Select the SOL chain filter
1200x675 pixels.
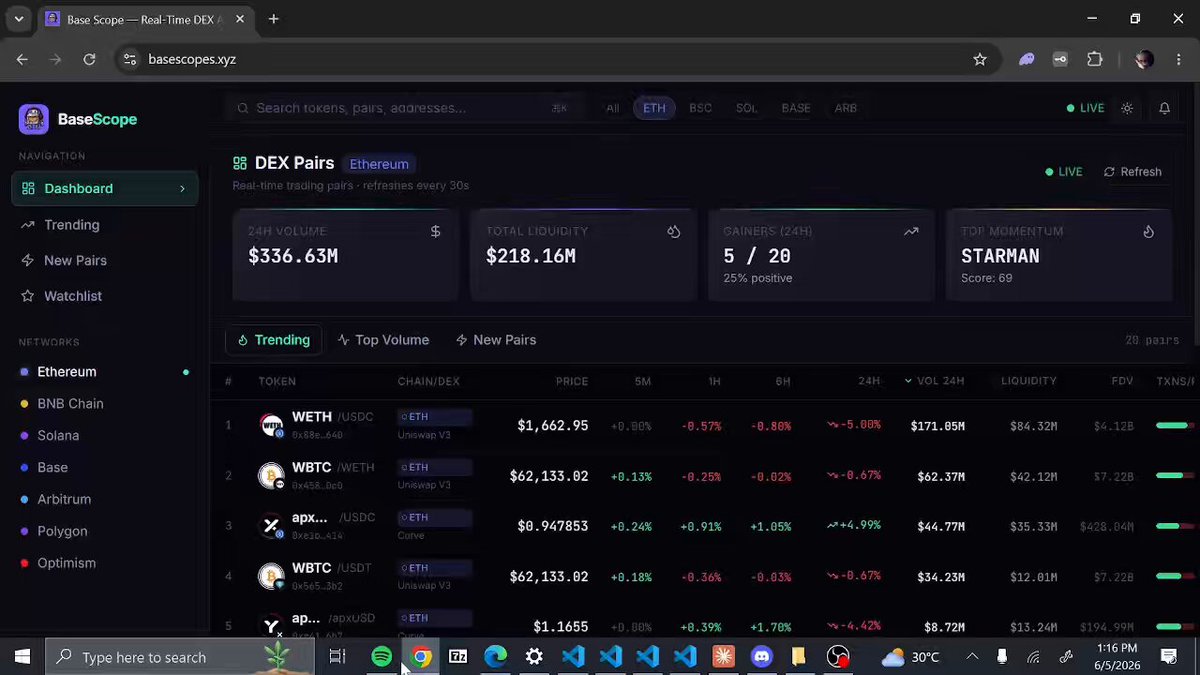tap(746, 108)
